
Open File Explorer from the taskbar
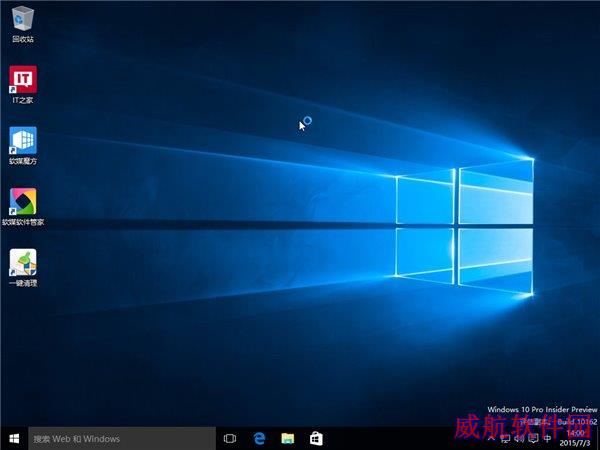pos(287,439)
